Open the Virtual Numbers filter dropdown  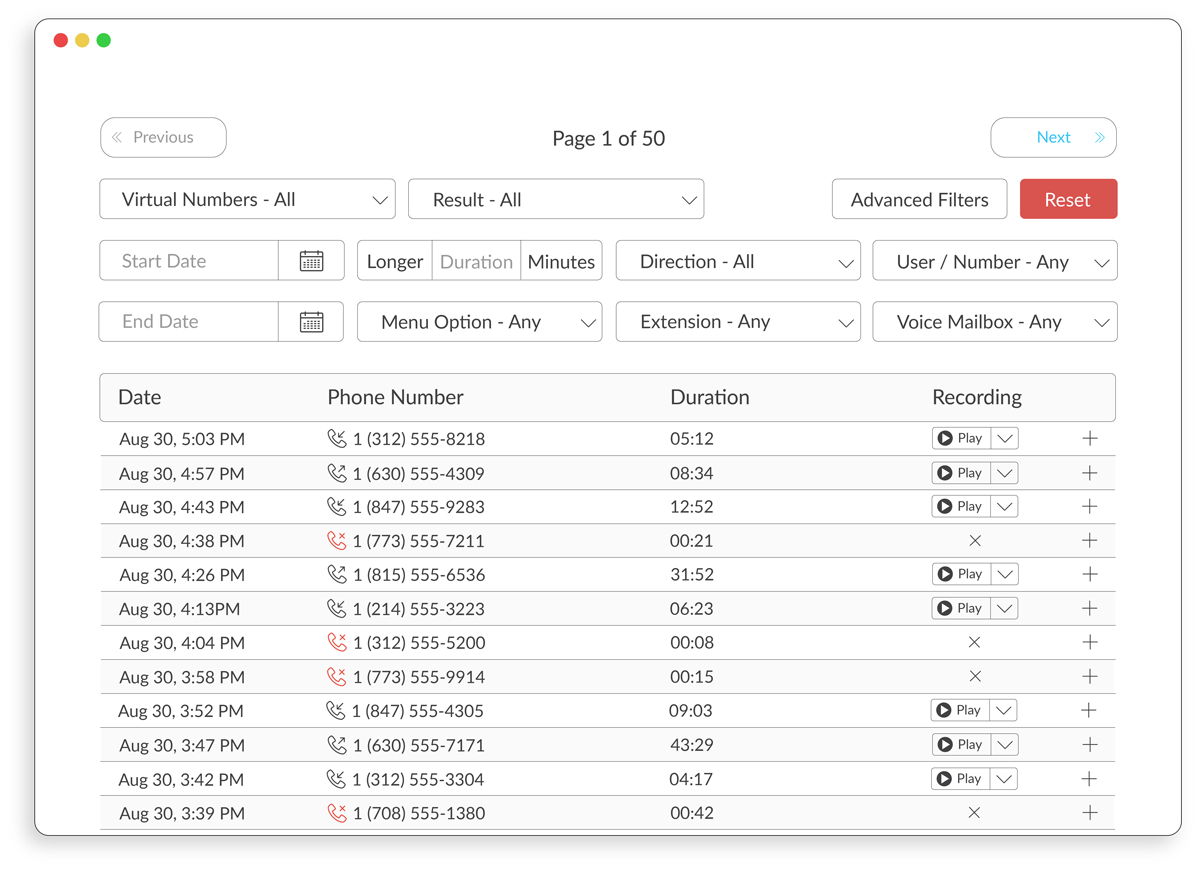pyautogui.click(x=247, y=199)
